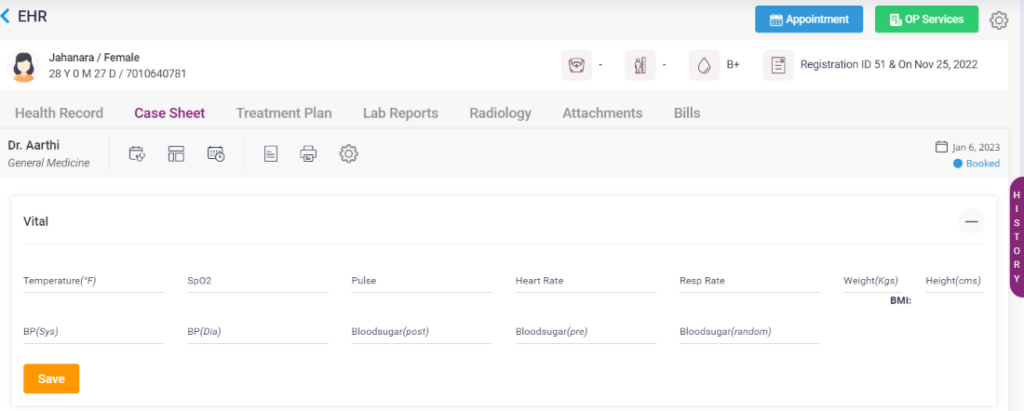Click the registration ID document icon
The height and width of the screenshot is (411, 1024).
pos(777,65)
